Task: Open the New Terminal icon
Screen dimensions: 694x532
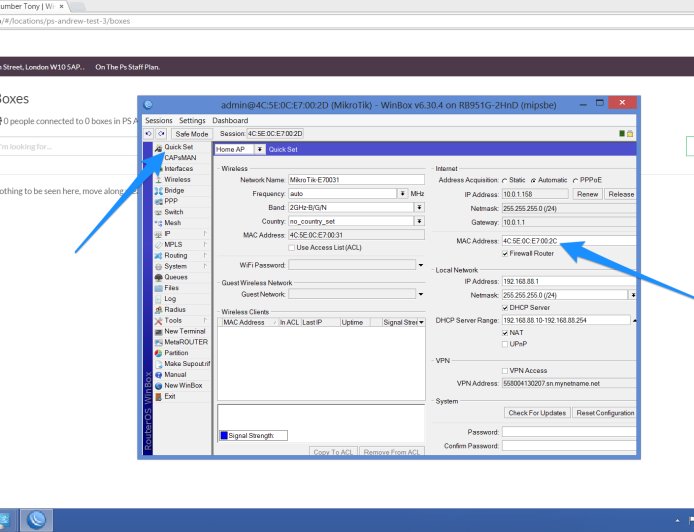Action: point(158,332)
